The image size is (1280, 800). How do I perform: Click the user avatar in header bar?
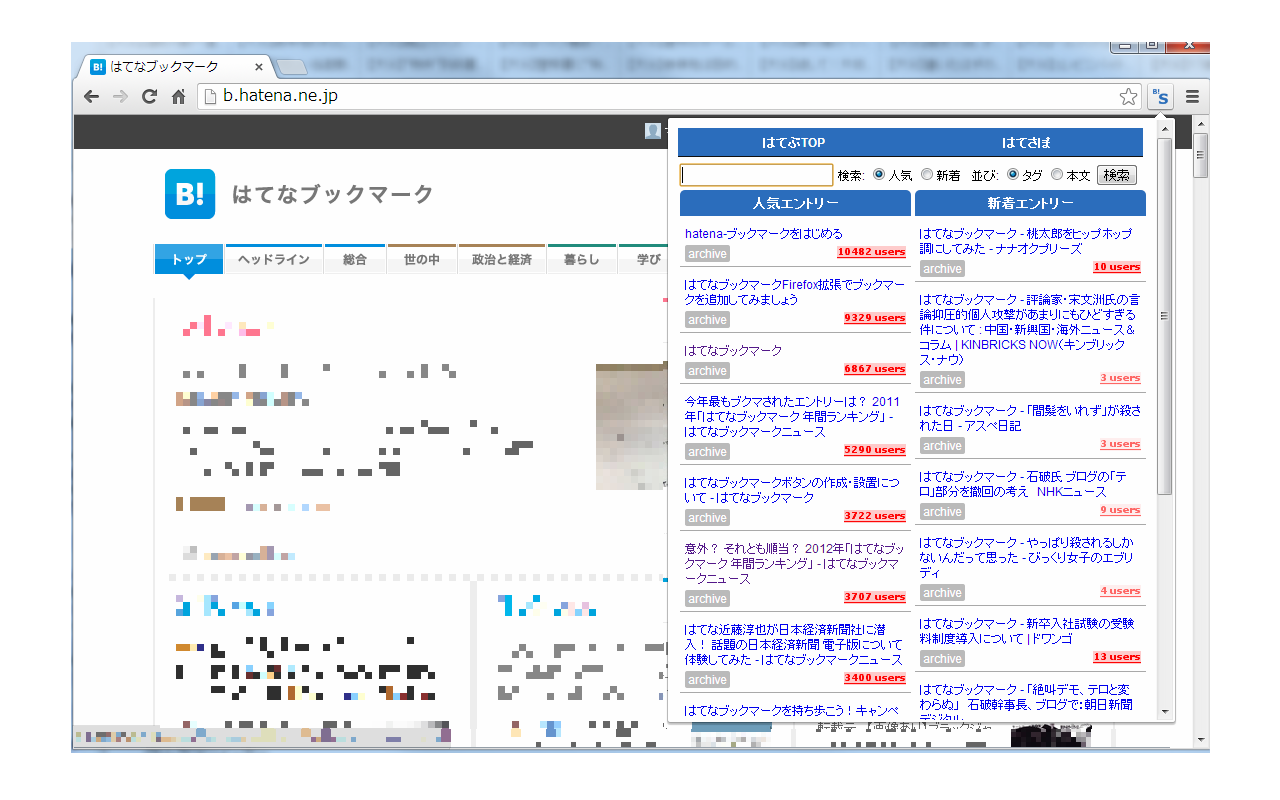click(x=653, y=131)
